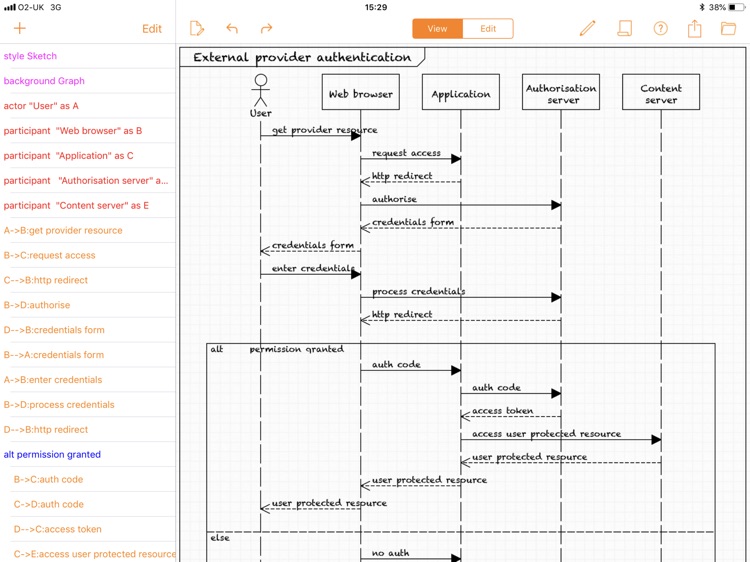Select "B->C:auth code" line
This screenshot has width=750, height=562.
[x=88, y=479]
